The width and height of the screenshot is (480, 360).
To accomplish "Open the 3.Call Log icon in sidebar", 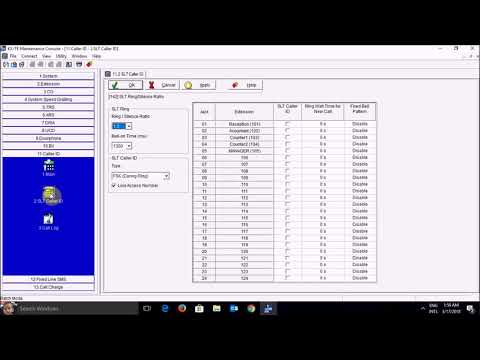I will (49, 222).
